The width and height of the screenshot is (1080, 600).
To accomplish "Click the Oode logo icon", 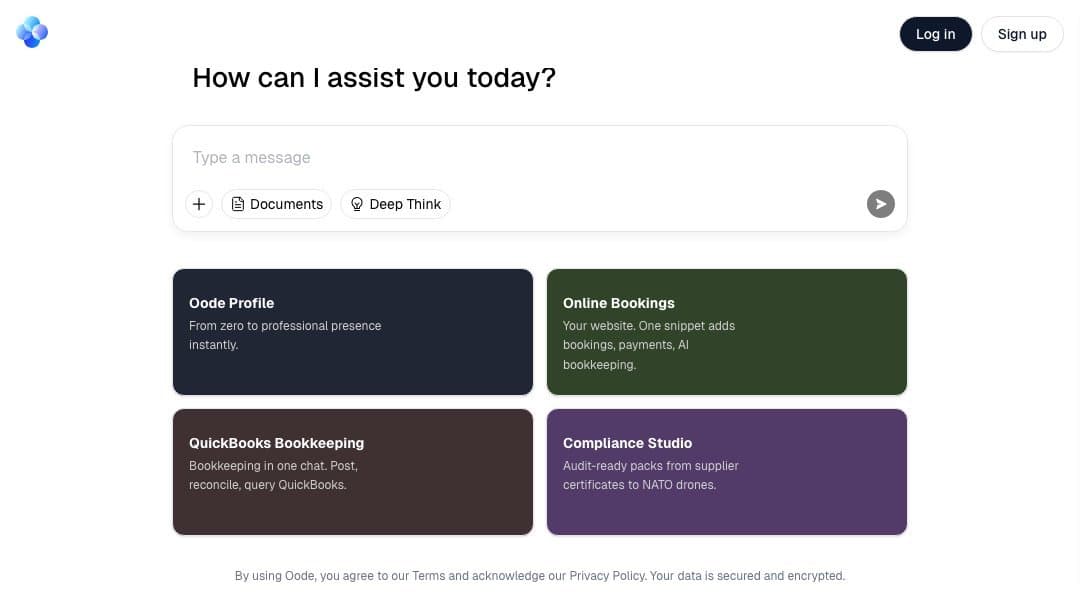I will point(31,31).
